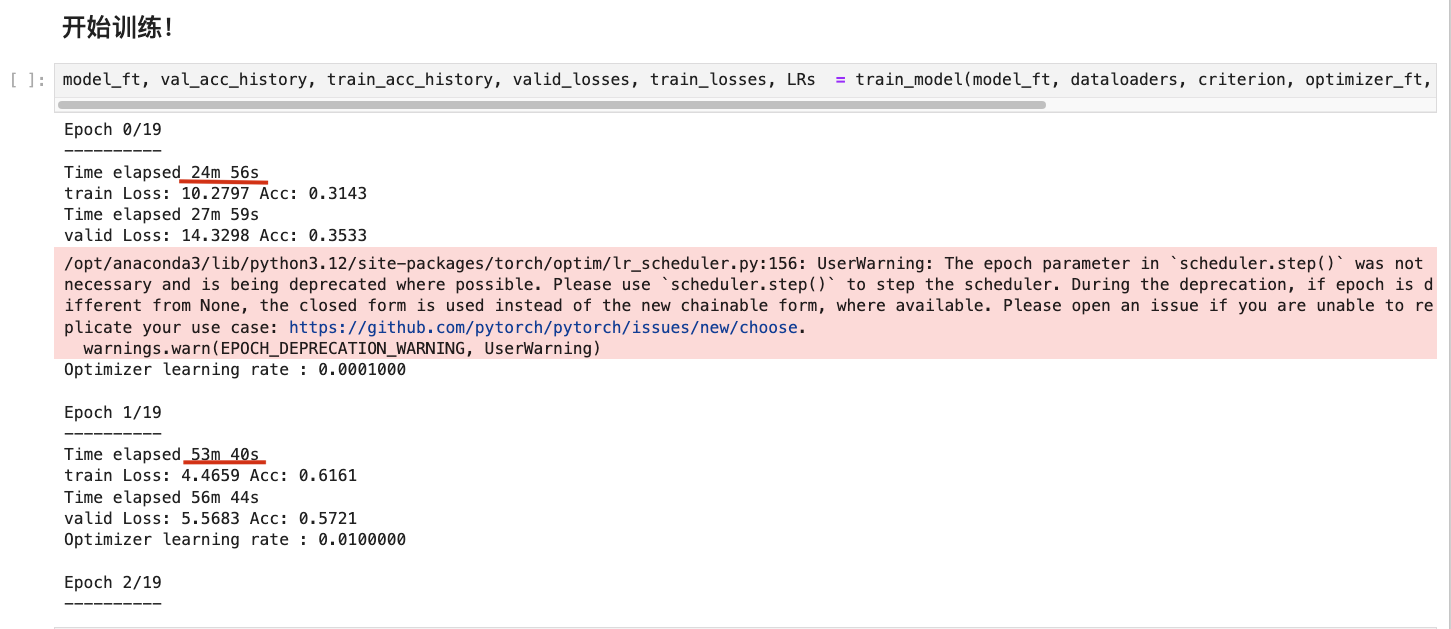Click 'train_model' function name in the code cell

(909, 80)
